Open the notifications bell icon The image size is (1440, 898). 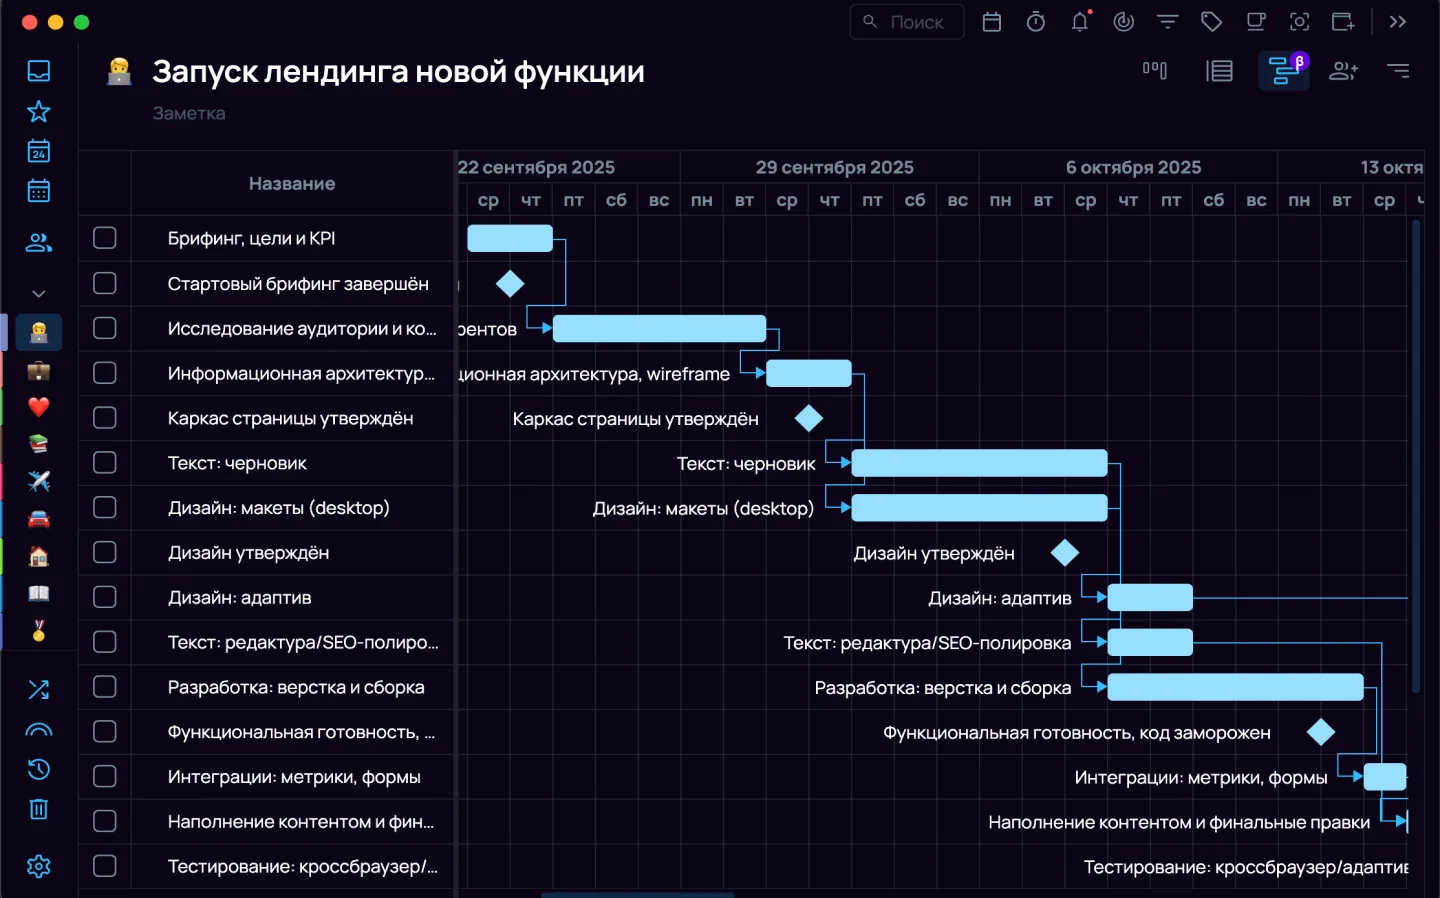click(x=1080, y=22)
